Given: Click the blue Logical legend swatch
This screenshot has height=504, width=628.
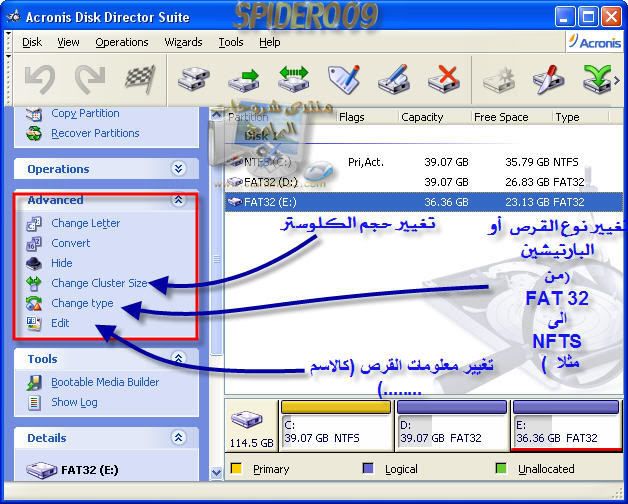Looking at the screenshot, I should tap(368, 468).
